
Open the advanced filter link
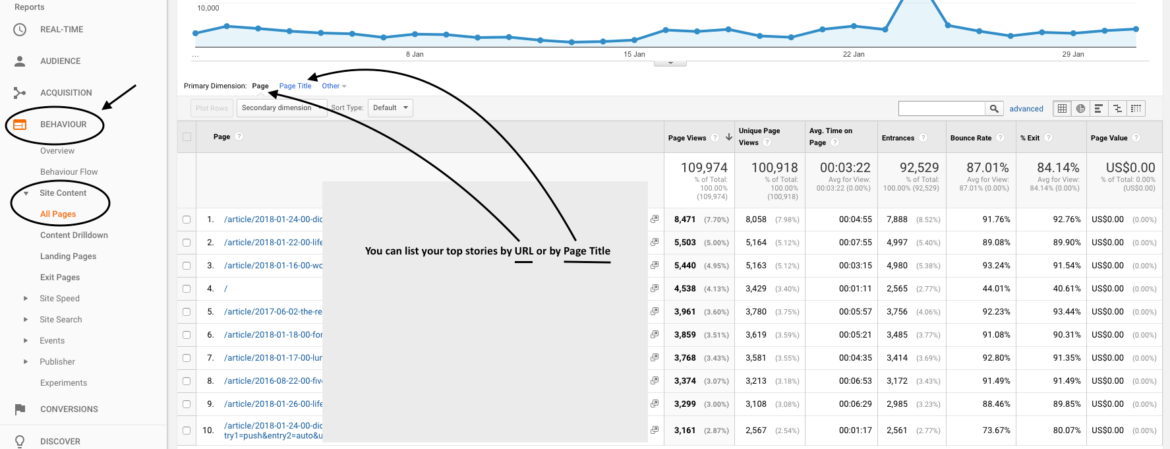click(x=1026, y=109)
